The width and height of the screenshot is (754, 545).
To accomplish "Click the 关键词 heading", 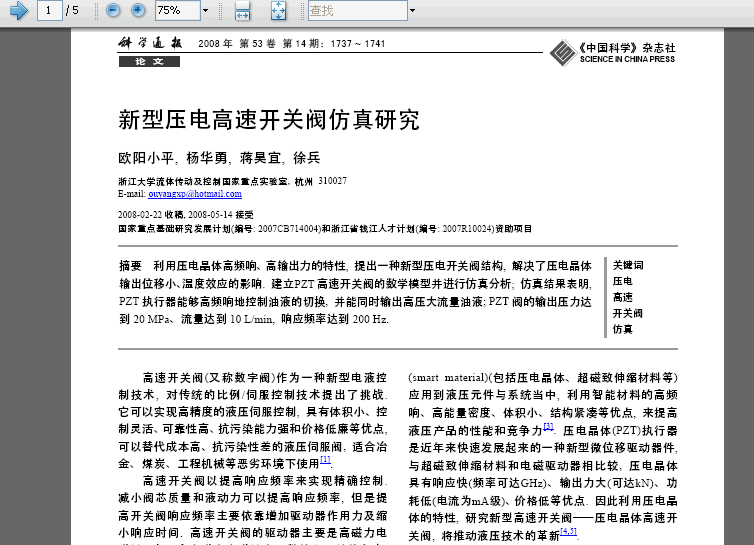I will [x=628, y=265].
